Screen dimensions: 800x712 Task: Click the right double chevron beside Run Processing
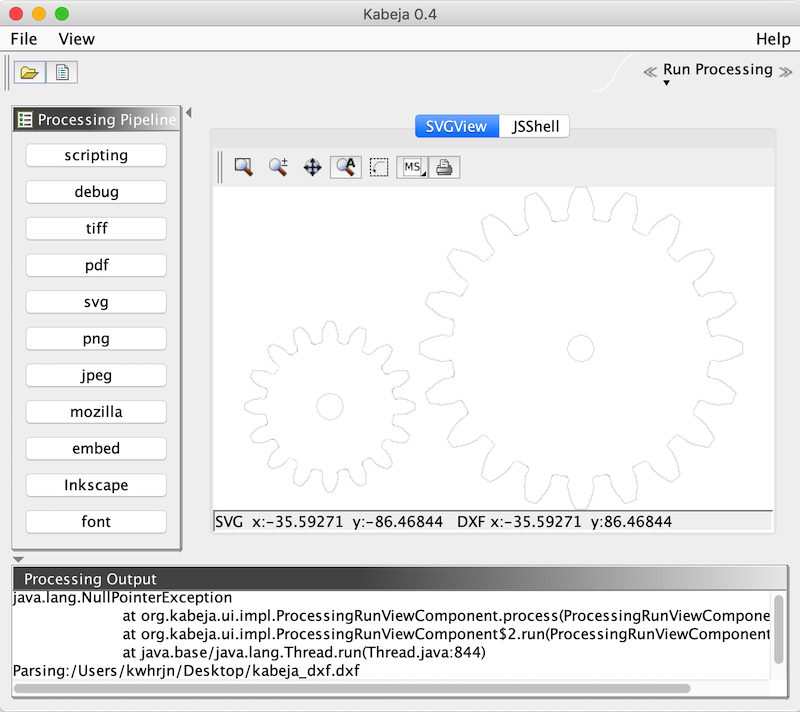pos(786,72)
